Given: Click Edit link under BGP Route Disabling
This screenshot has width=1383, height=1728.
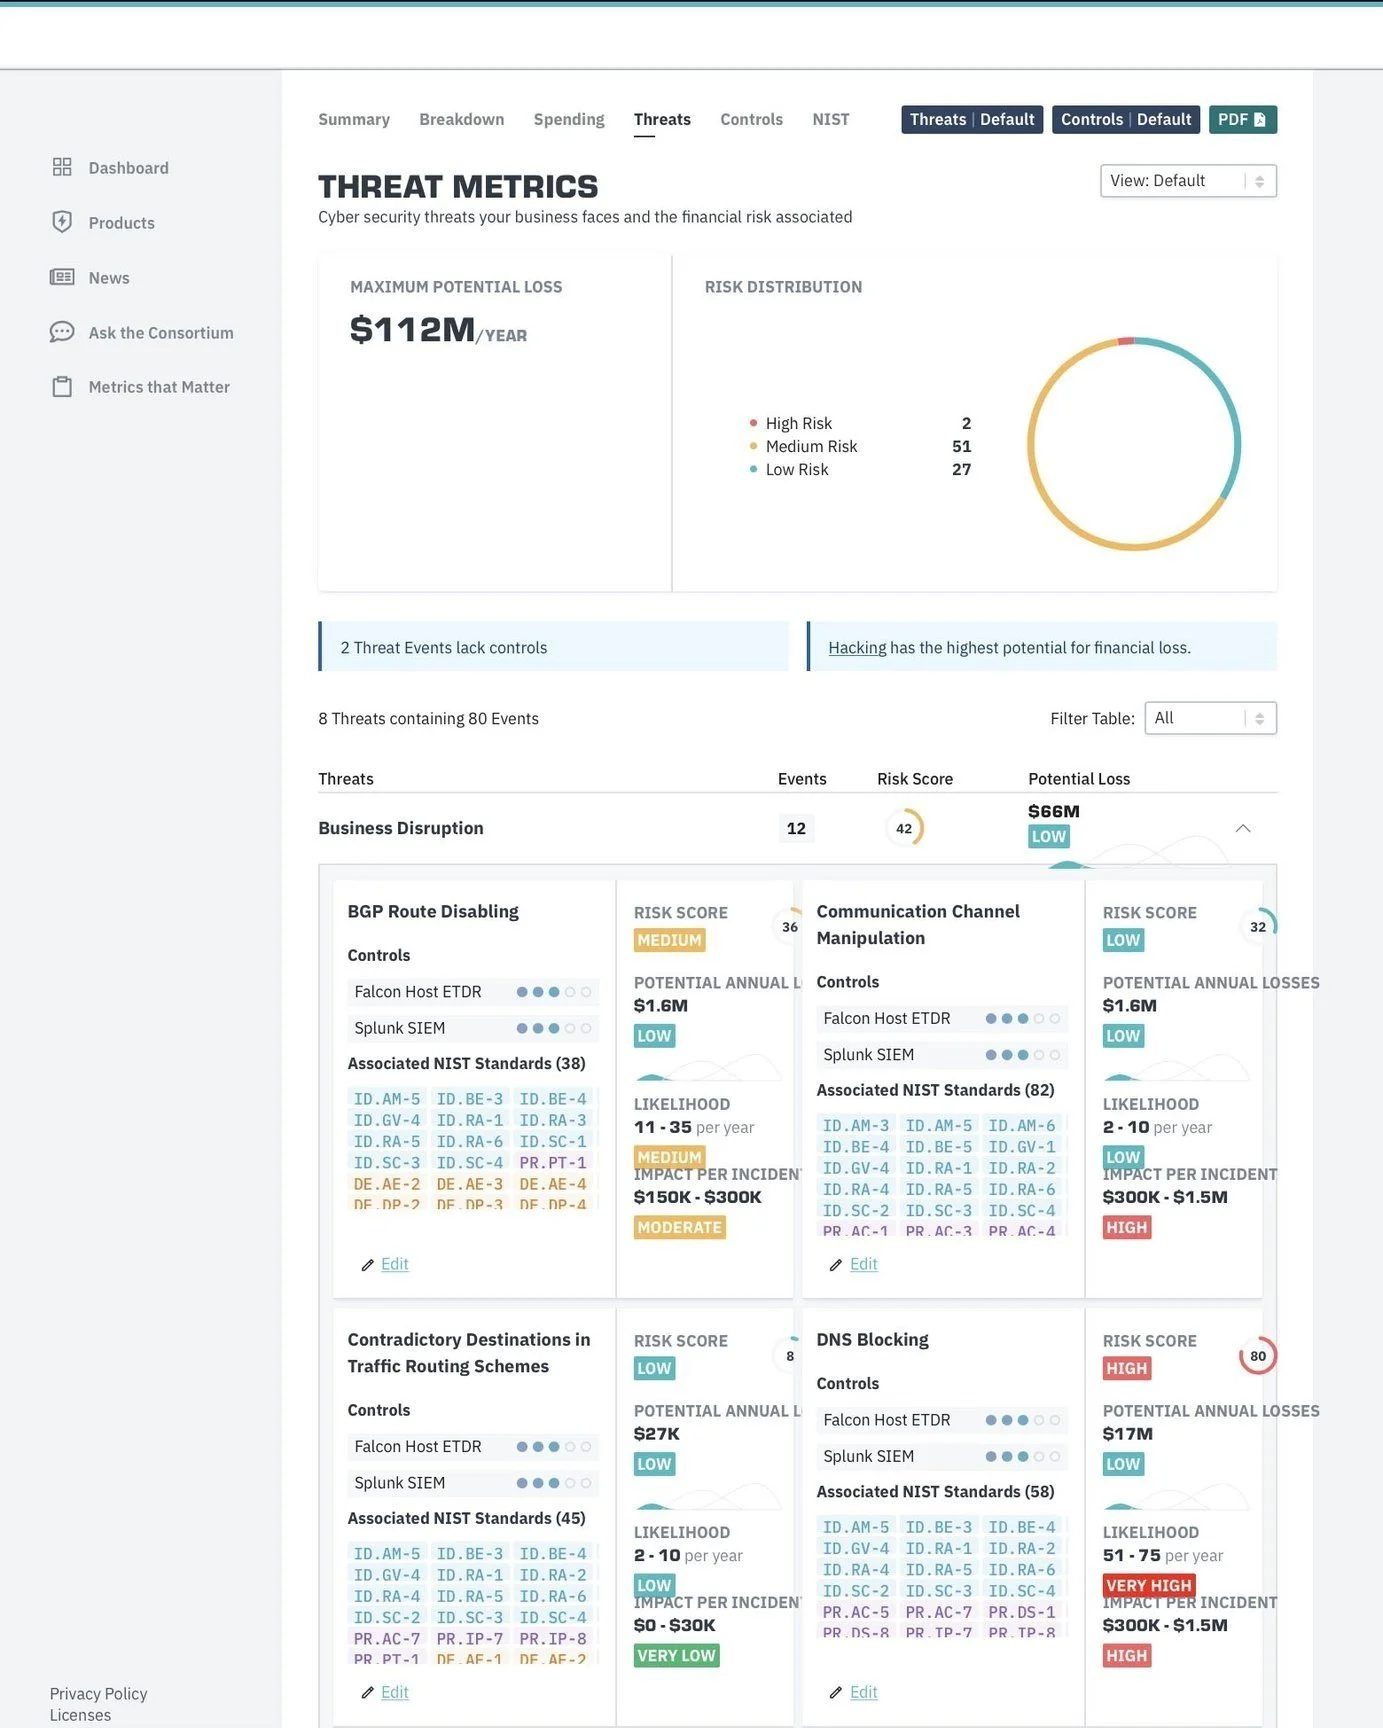Looking at the screenshot, I should coord(394,1264).
